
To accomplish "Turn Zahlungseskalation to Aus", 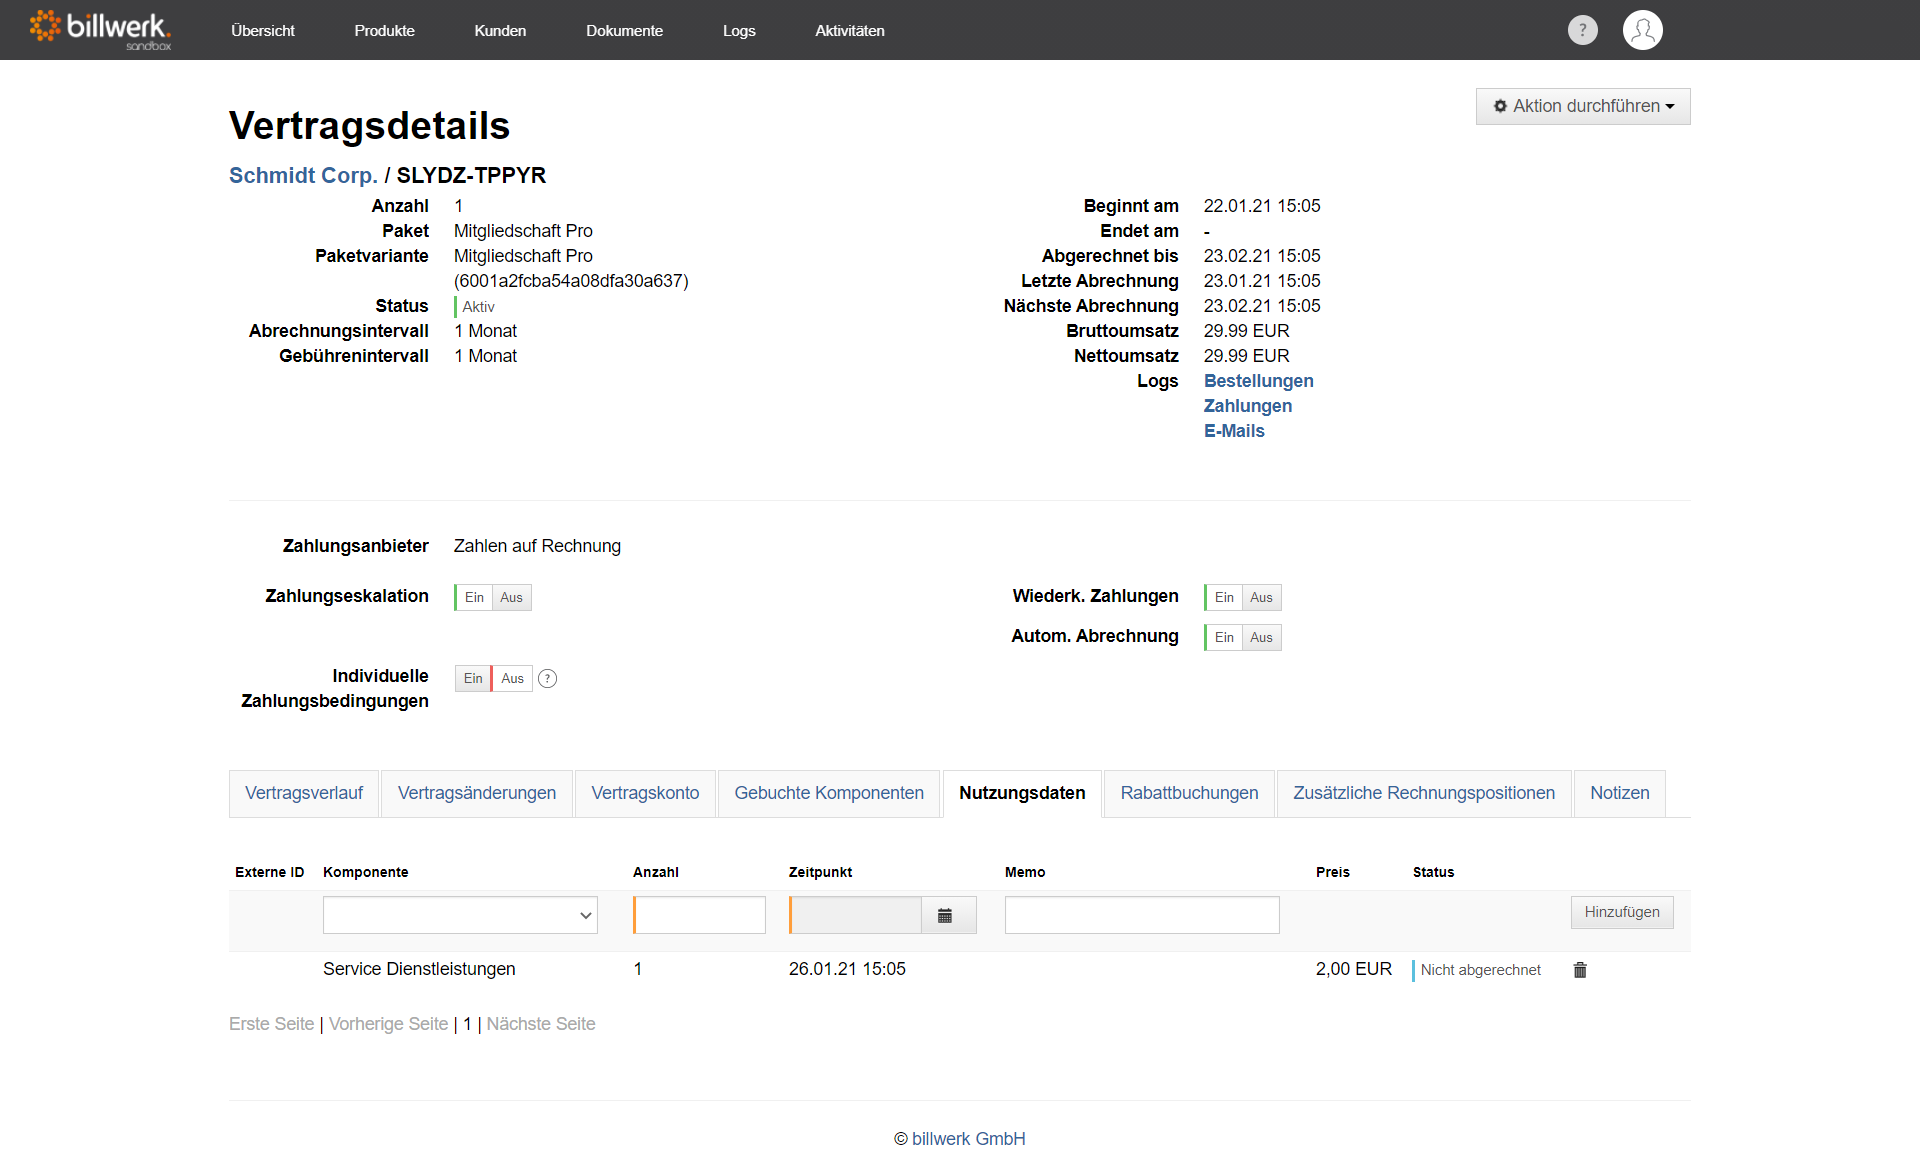I will click(x=512, y=597).
